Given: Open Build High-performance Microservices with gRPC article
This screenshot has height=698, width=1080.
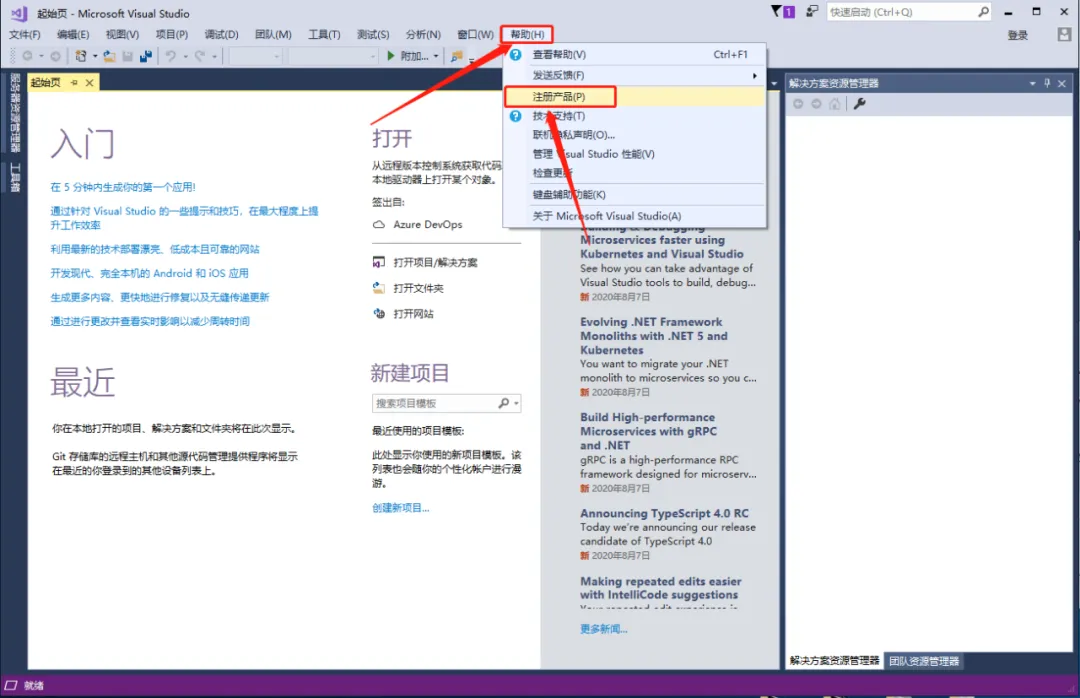Looking at the screenshot, I should (x=648, y=431).
